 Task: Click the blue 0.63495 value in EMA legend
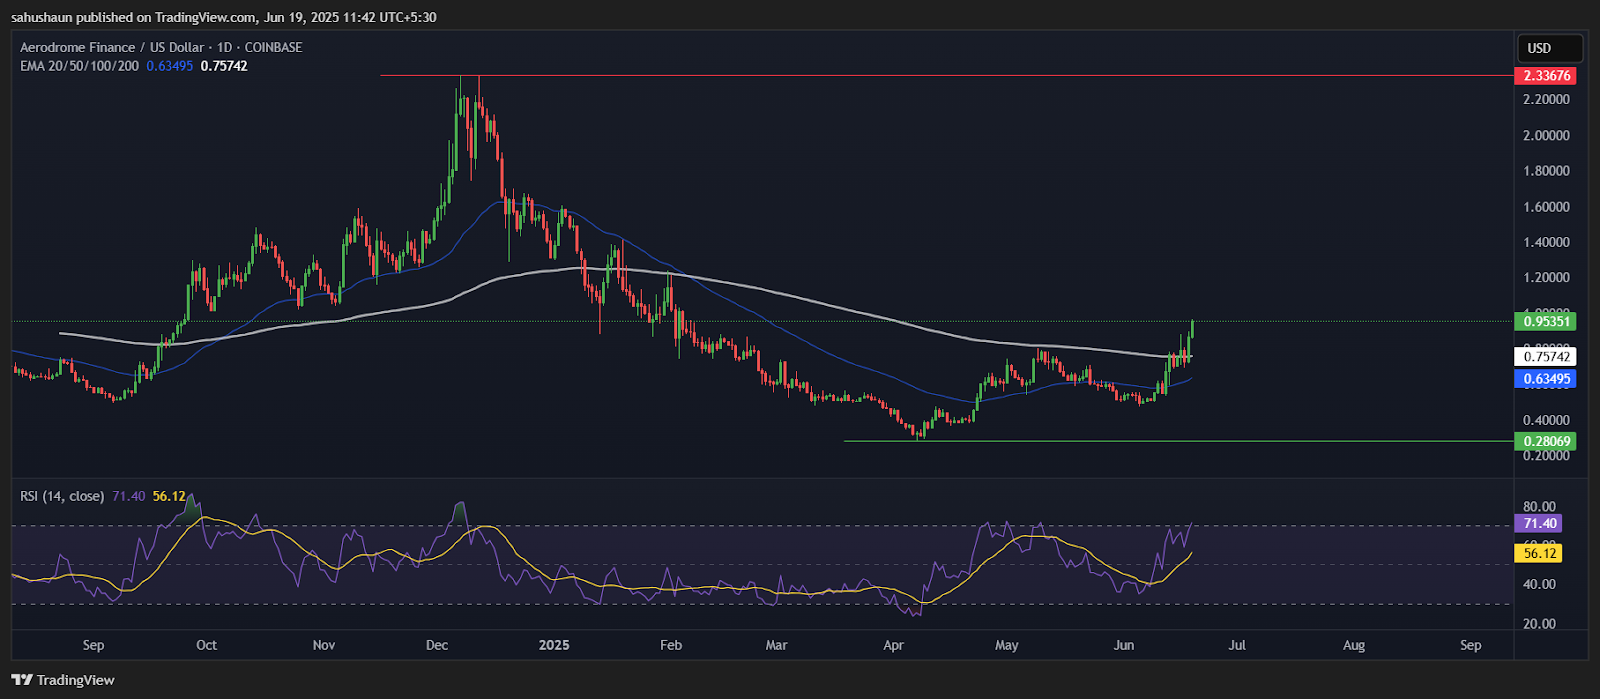coord(170,66)
